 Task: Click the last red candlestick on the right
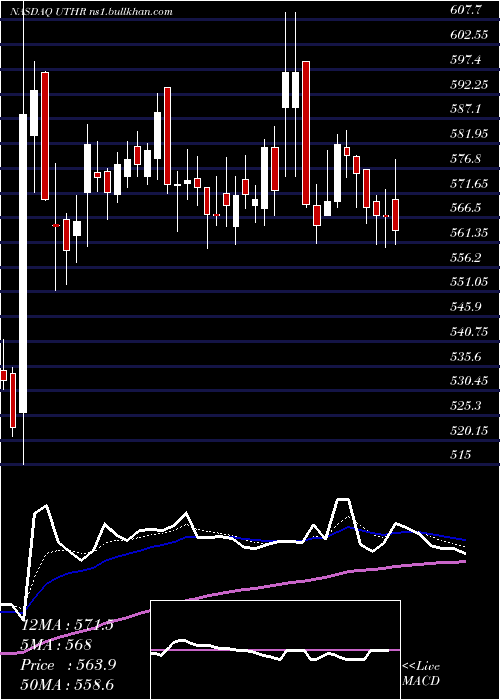(395, 215)
